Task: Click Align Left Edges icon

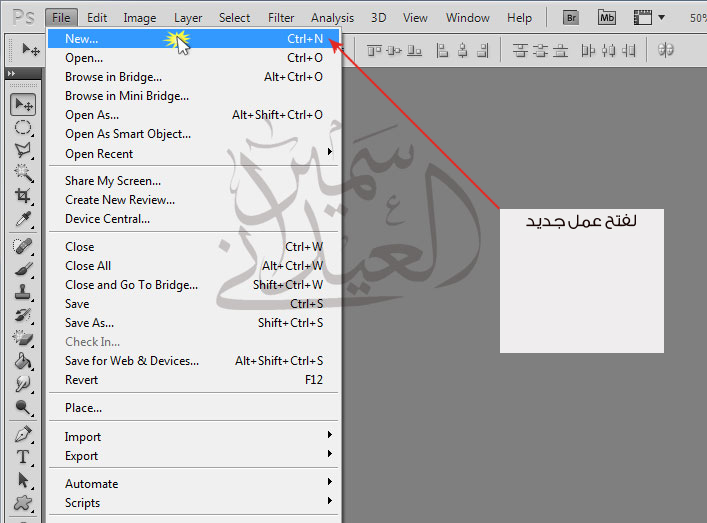Action: 442,50
